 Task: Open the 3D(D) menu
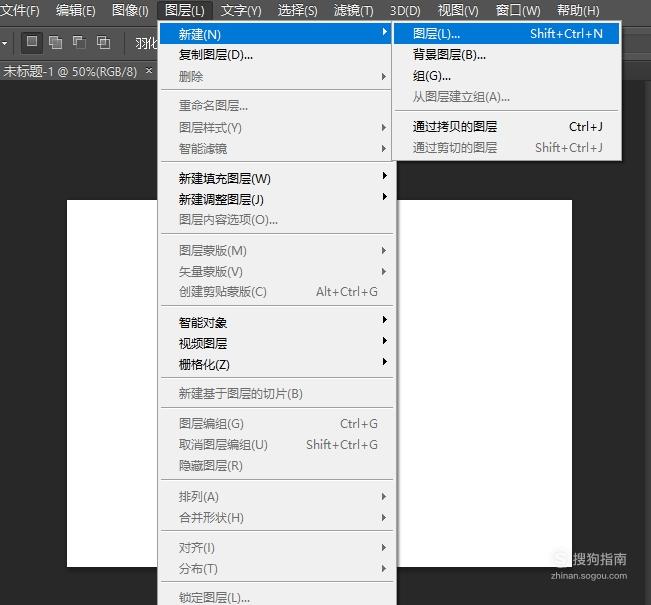click(x=405, y=10)
